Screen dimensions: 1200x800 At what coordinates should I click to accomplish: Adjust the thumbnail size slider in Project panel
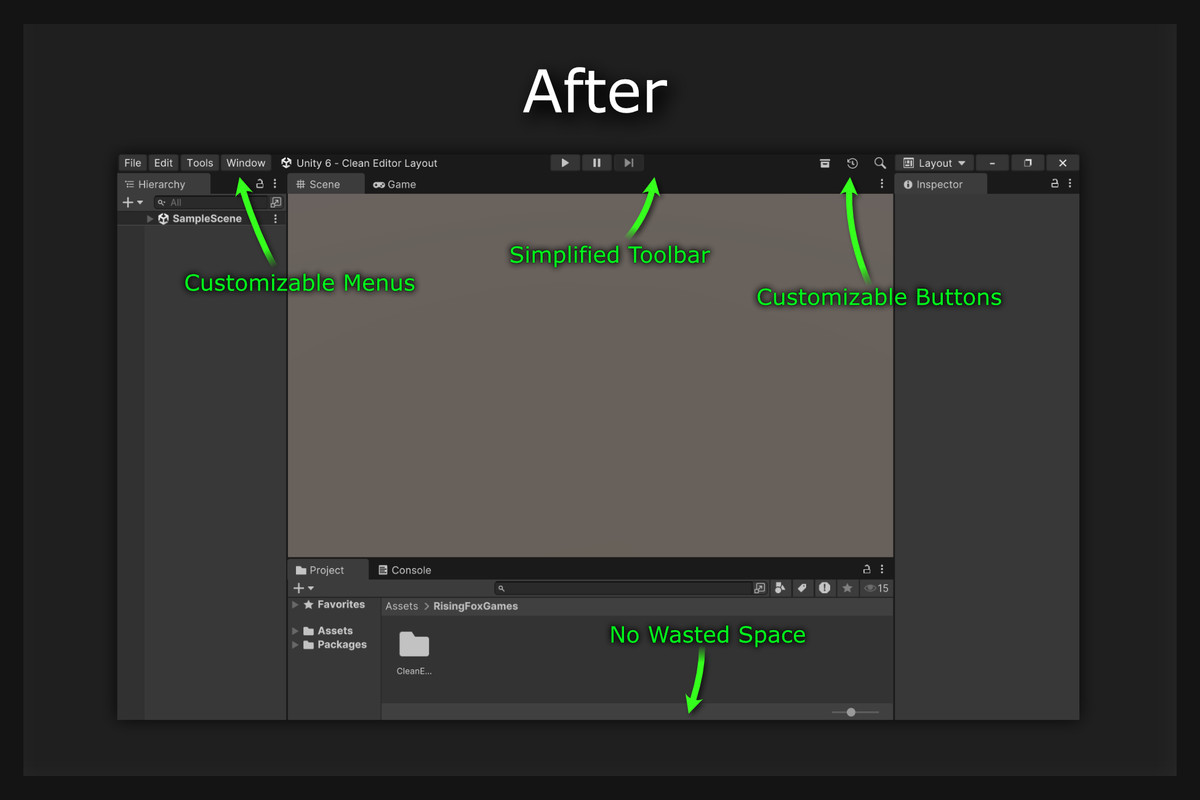point(853,711)
